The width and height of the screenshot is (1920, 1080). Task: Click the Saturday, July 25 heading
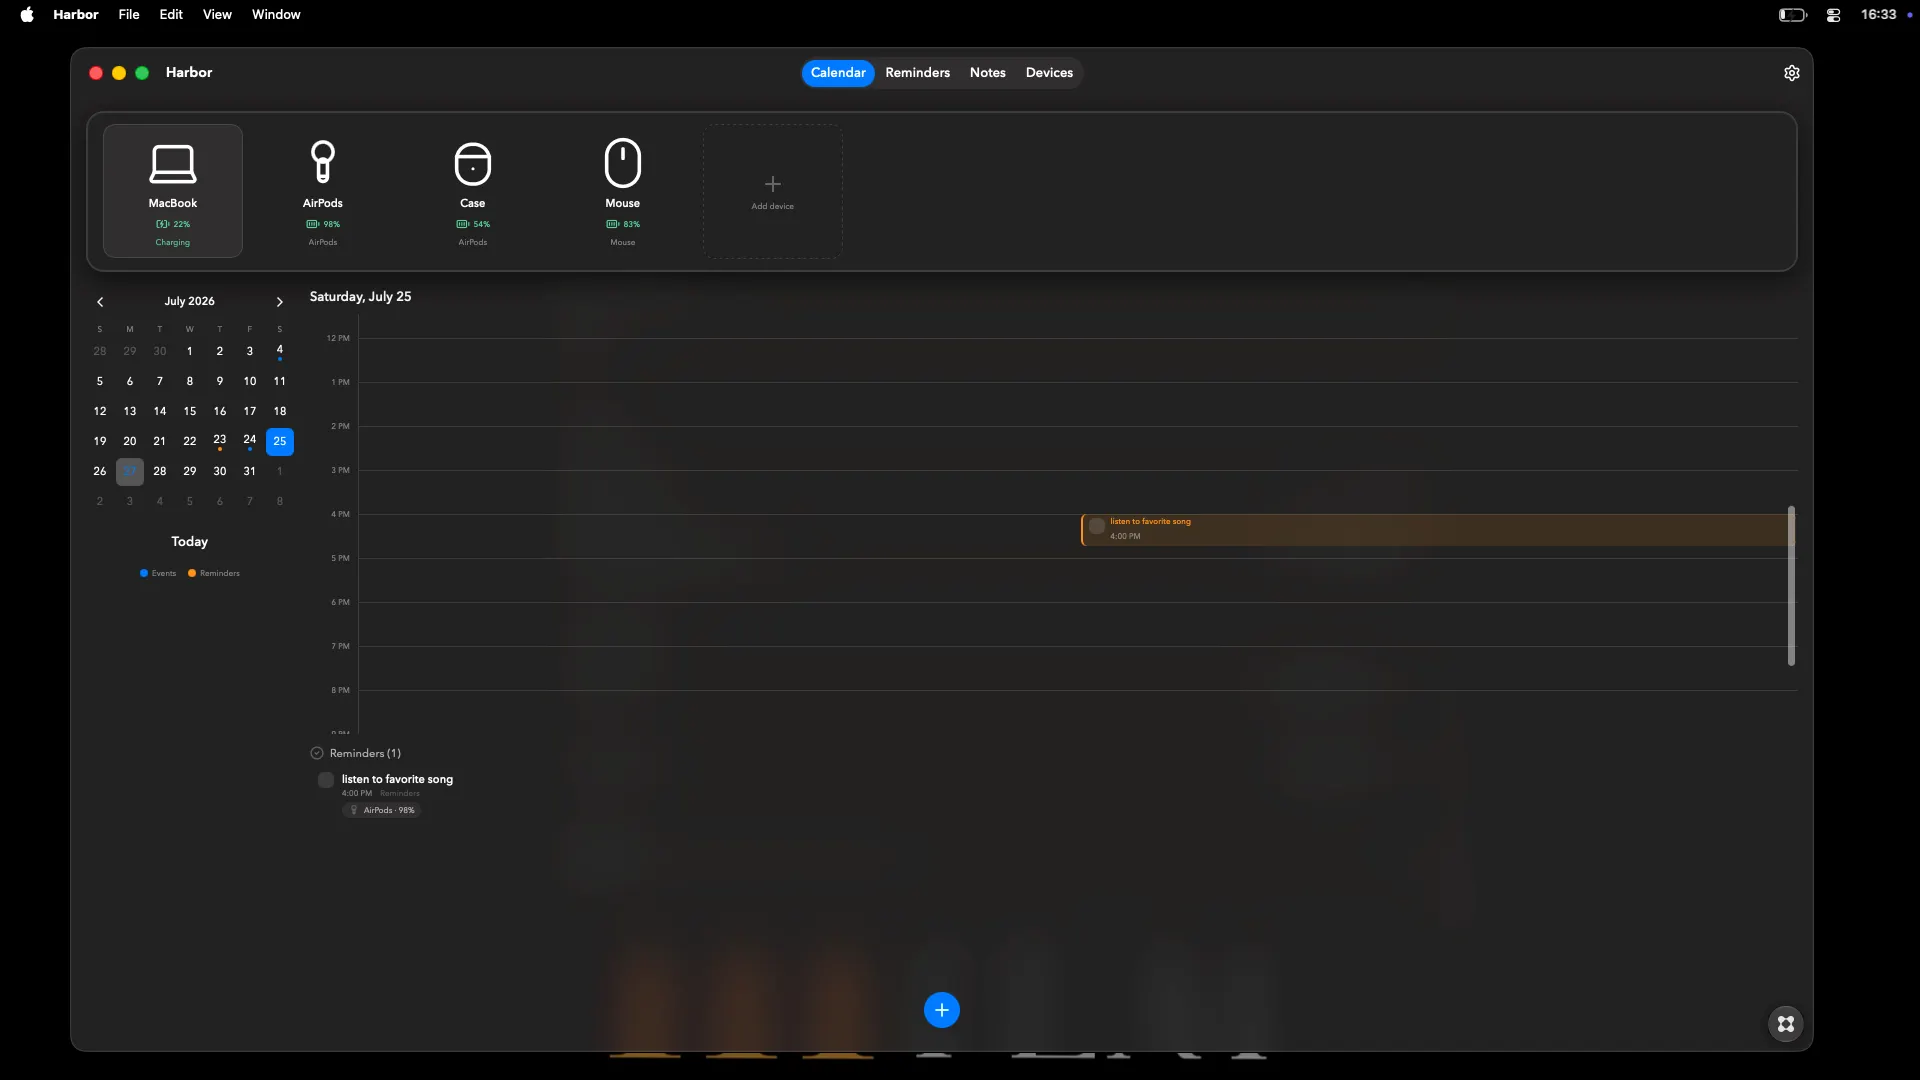[x=360, y=297]
